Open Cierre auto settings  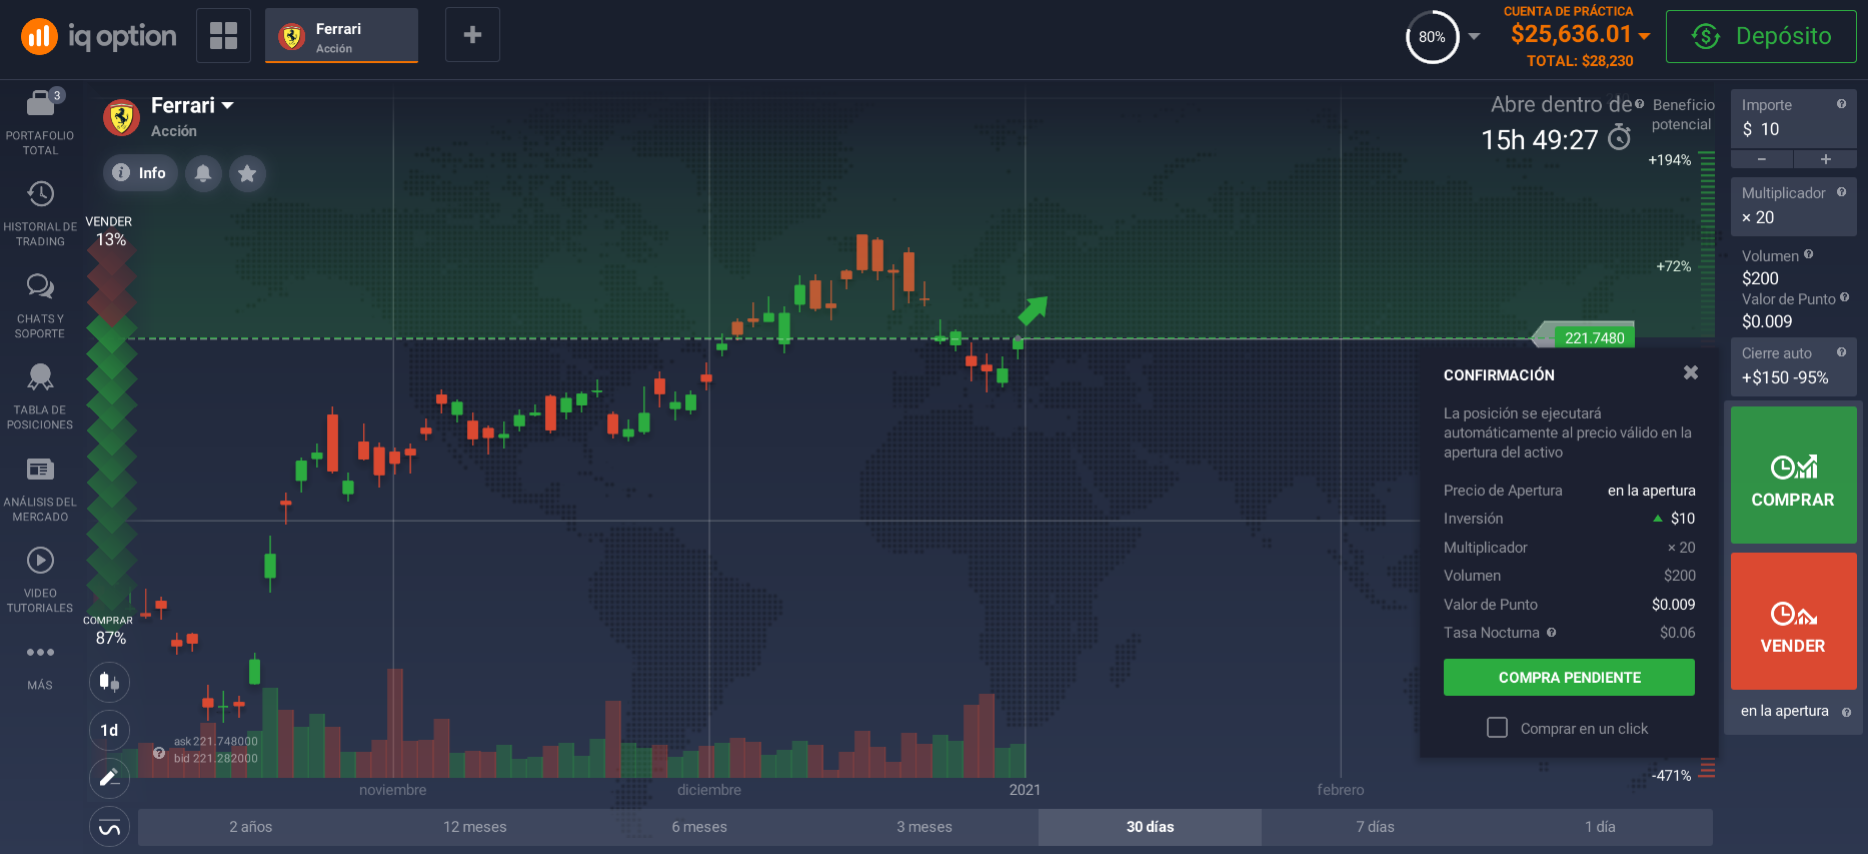click(1793, 367)
